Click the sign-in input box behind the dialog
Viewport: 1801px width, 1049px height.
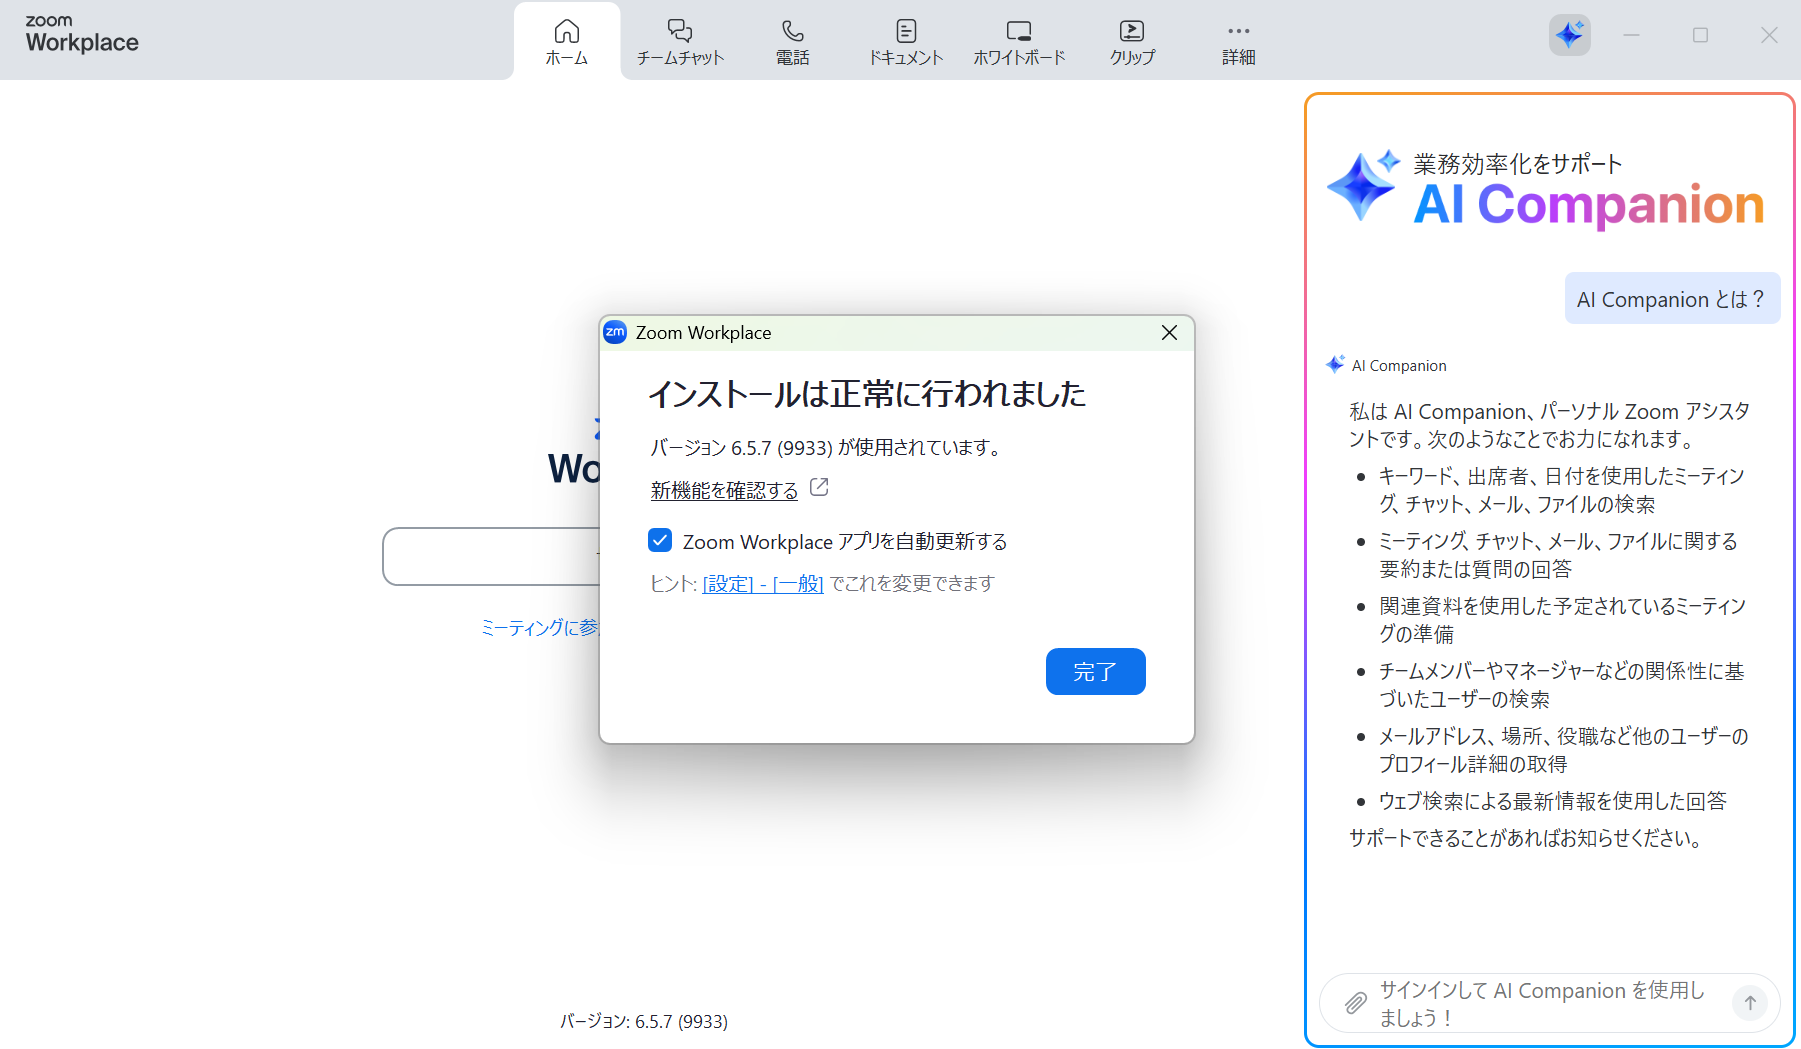coord(491,556)
